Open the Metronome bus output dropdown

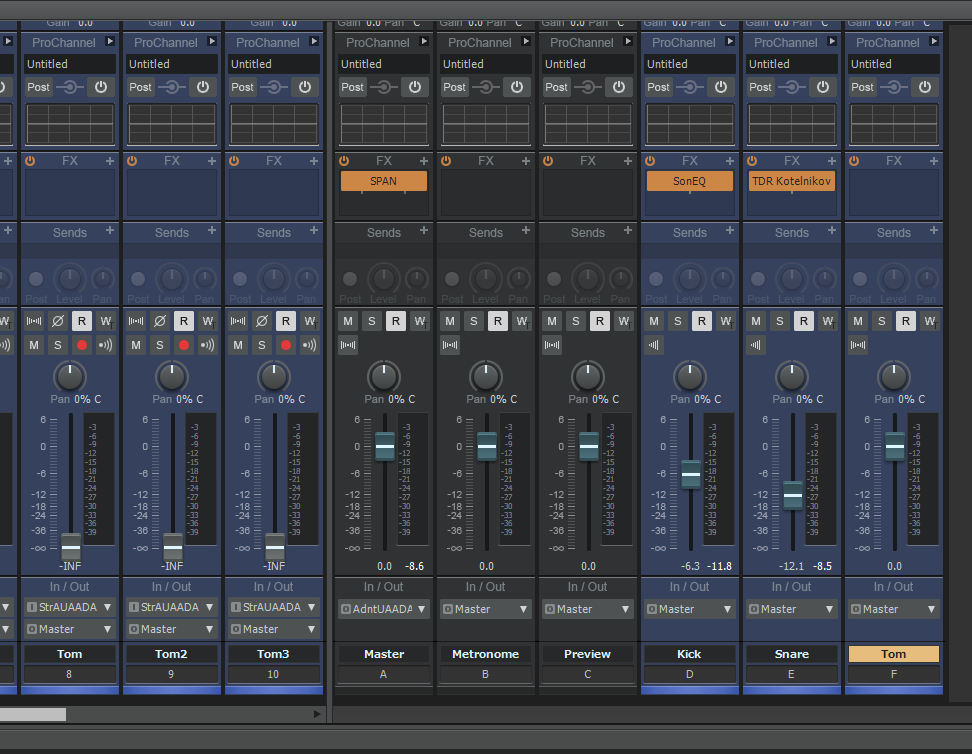pos(486,609)
